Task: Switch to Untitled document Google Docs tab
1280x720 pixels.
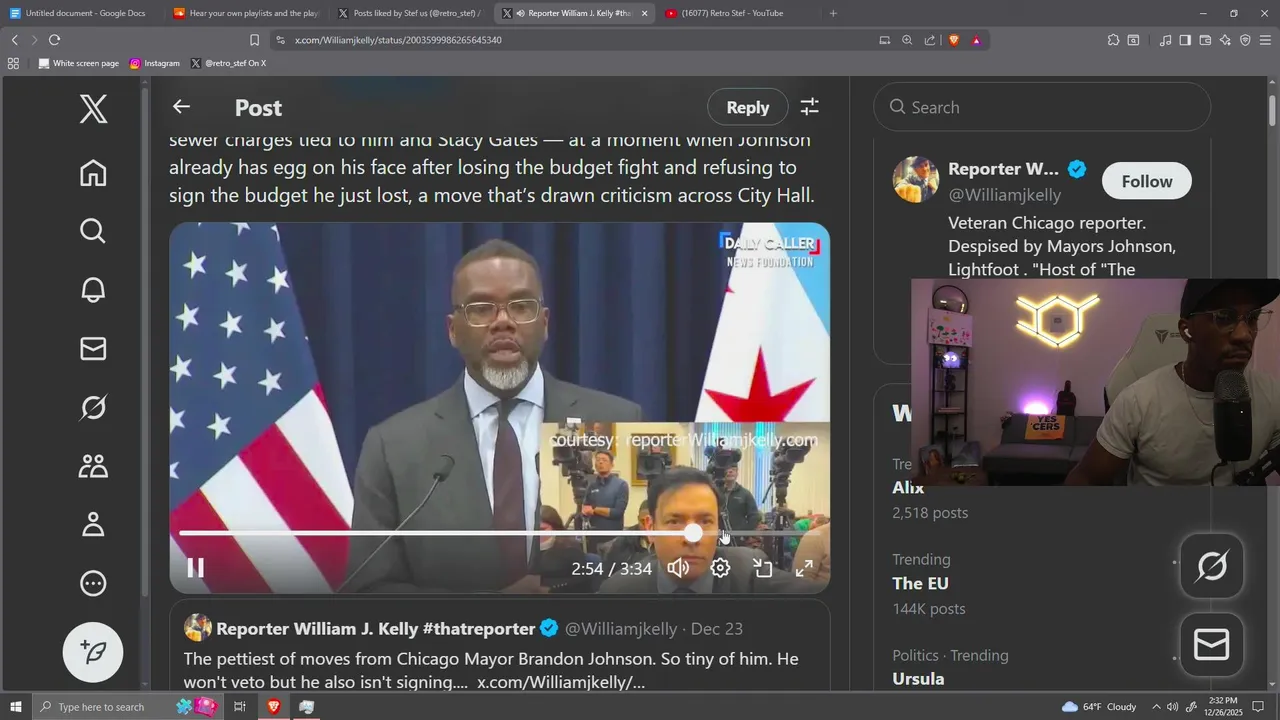Action: click(x=82, y=13)
